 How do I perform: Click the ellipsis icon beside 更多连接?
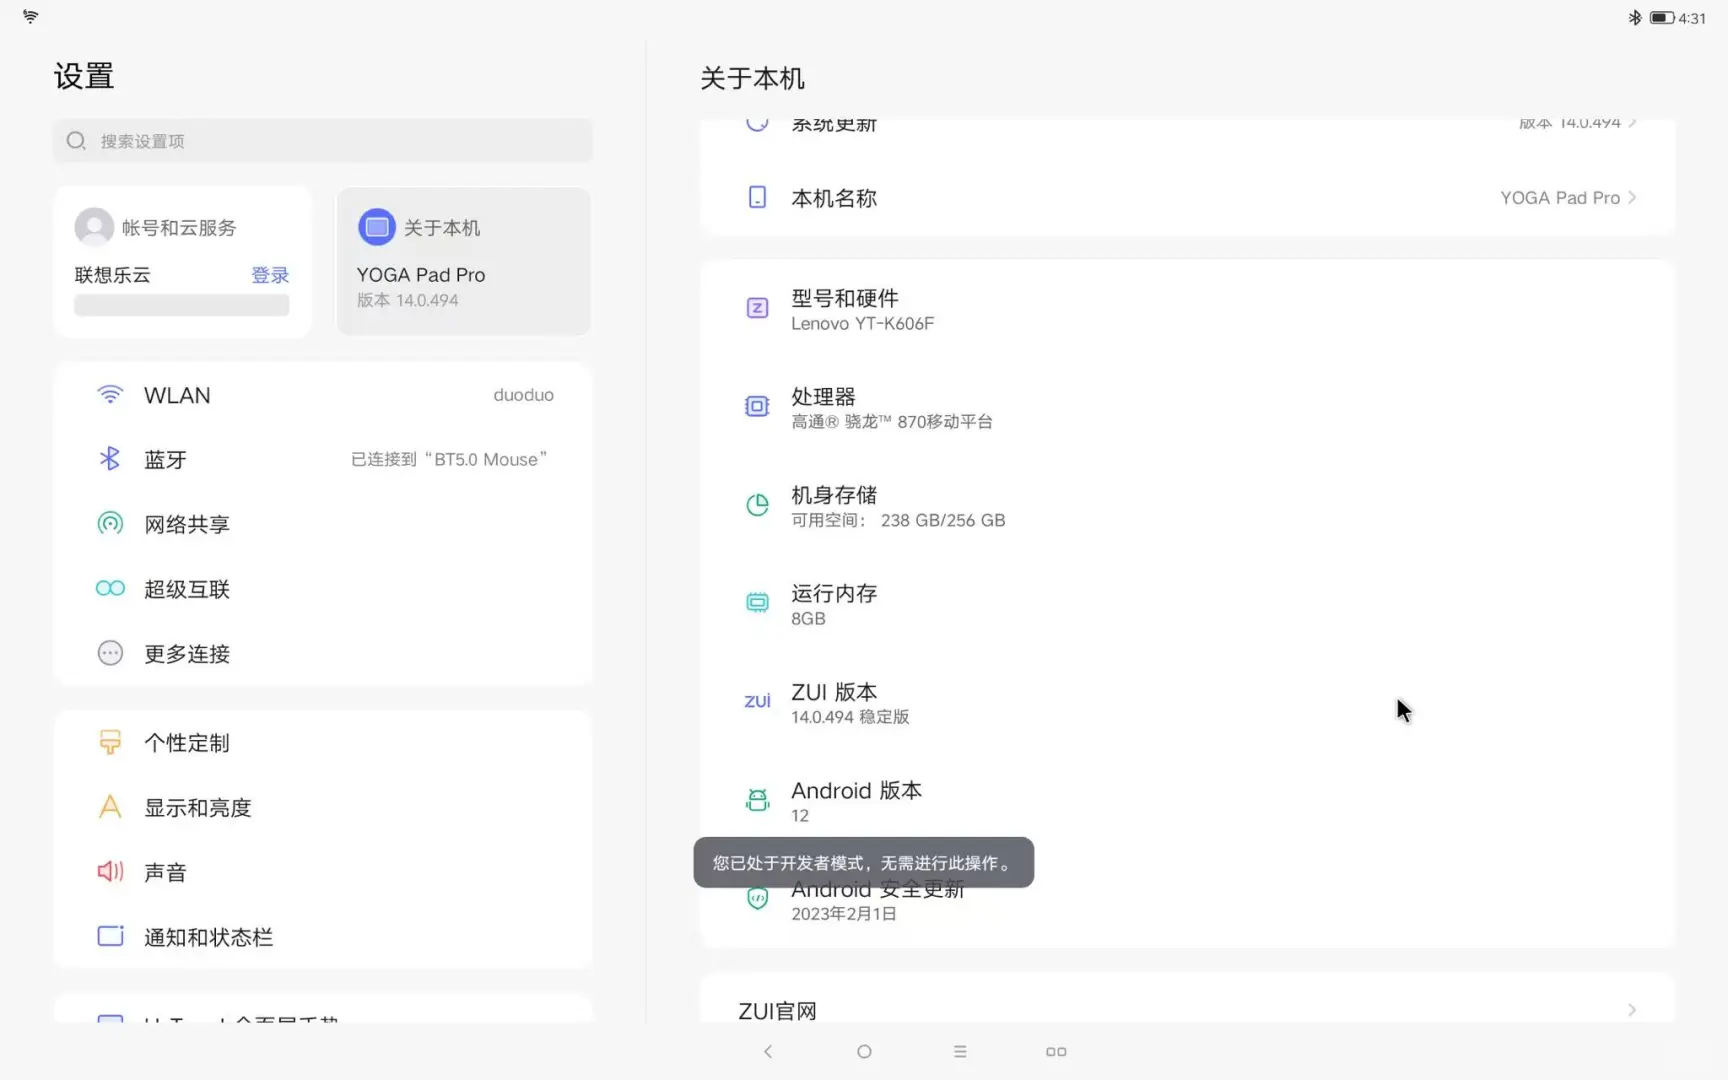click(110, 653)
